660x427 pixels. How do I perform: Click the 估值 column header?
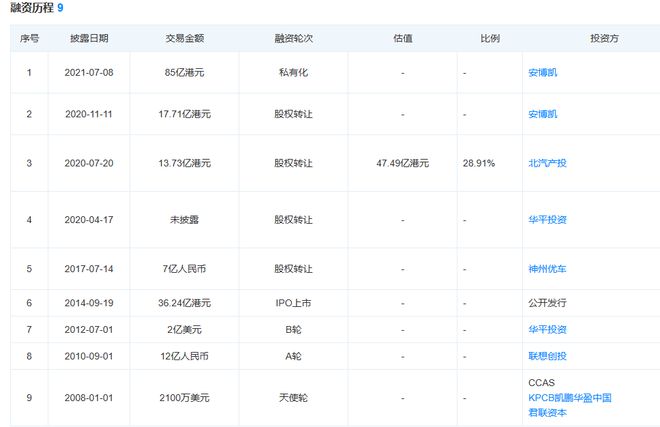coord(402,38)
